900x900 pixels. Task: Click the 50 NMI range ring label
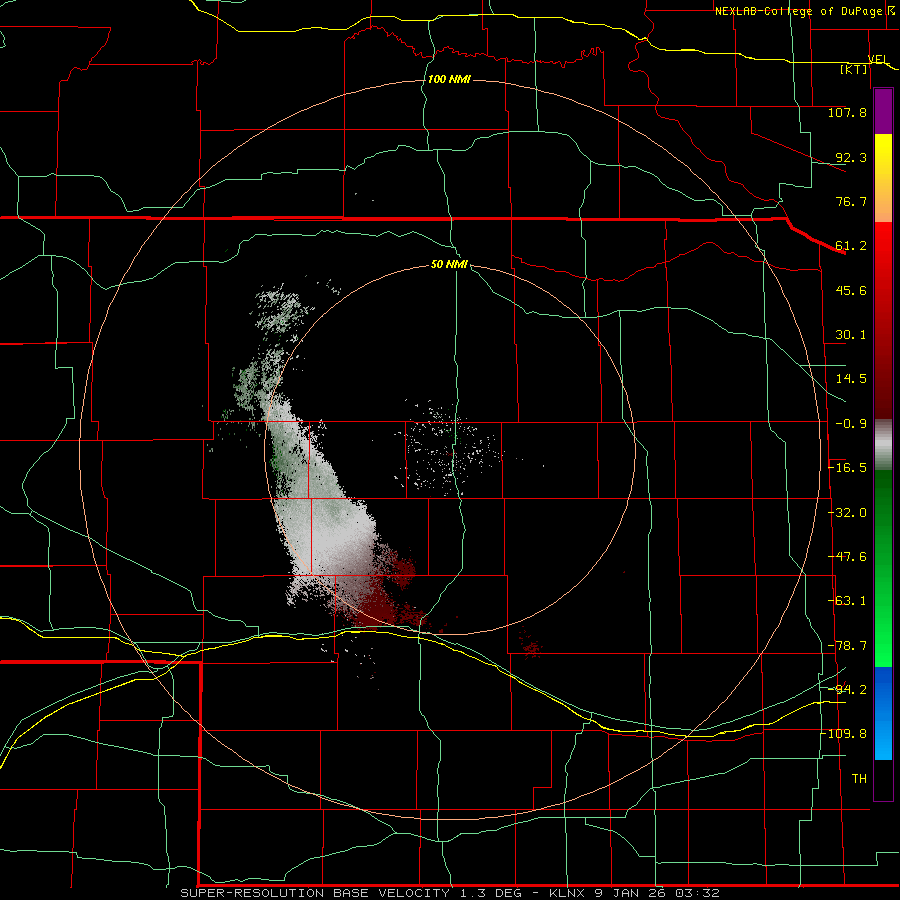[449, 265]
